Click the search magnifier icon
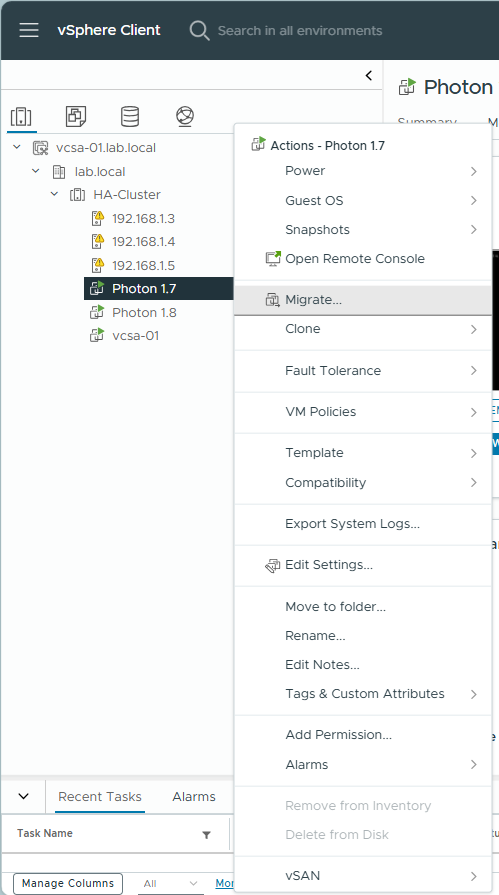 [199, 30]
